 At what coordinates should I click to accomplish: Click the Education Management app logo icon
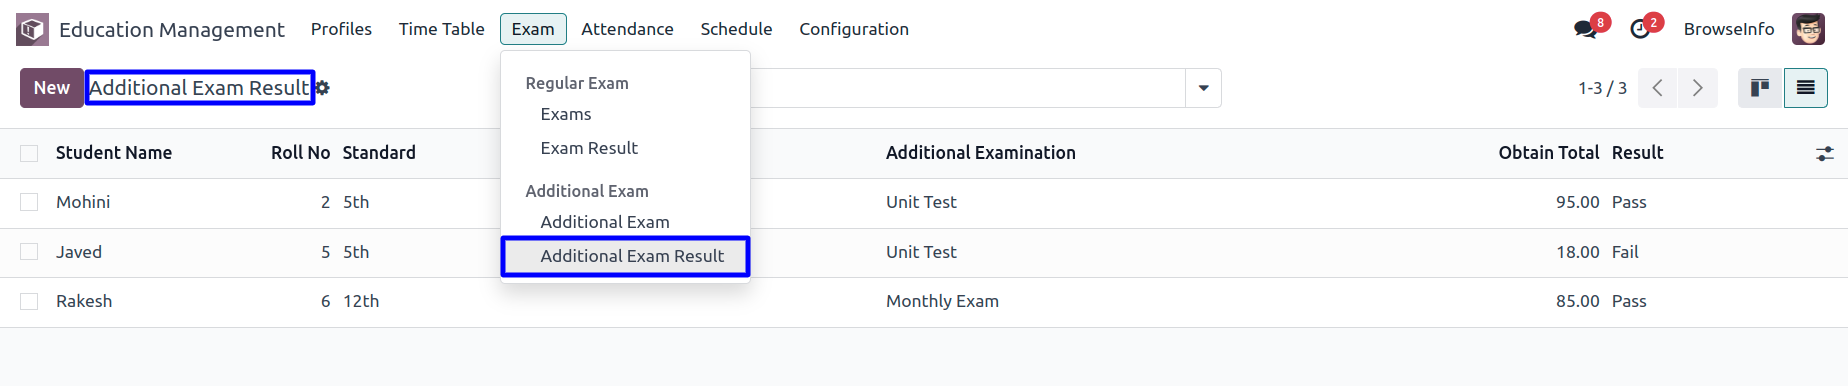coord(32,29)
